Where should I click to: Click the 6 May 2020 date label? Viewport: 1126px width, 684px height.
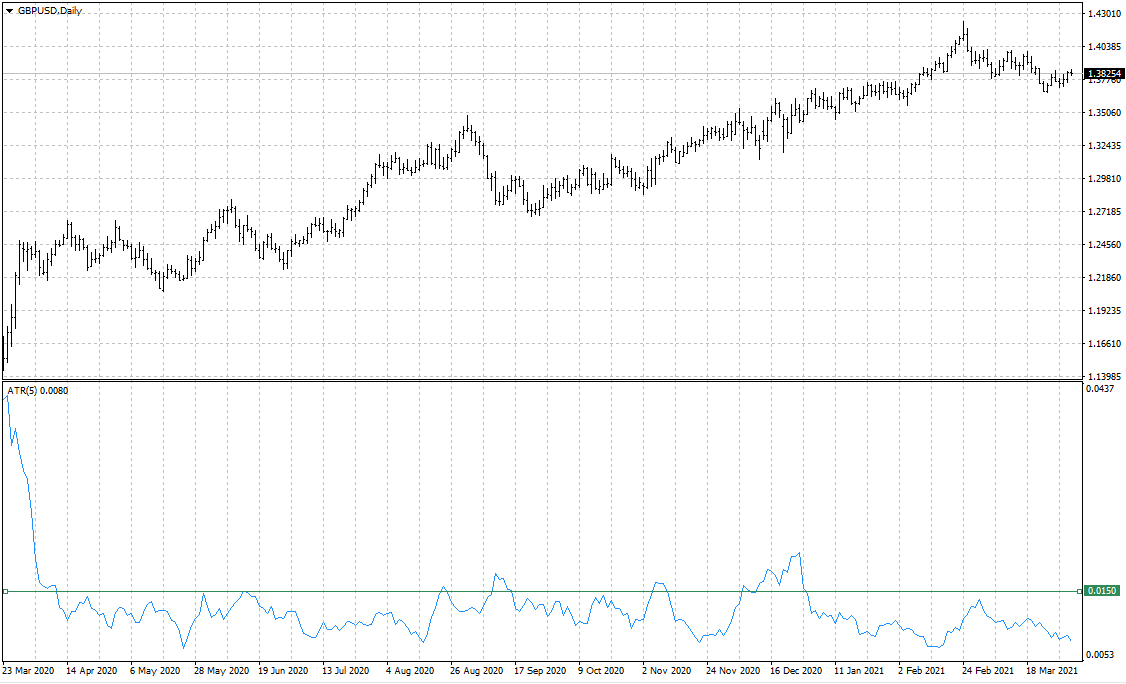[155, 670]
